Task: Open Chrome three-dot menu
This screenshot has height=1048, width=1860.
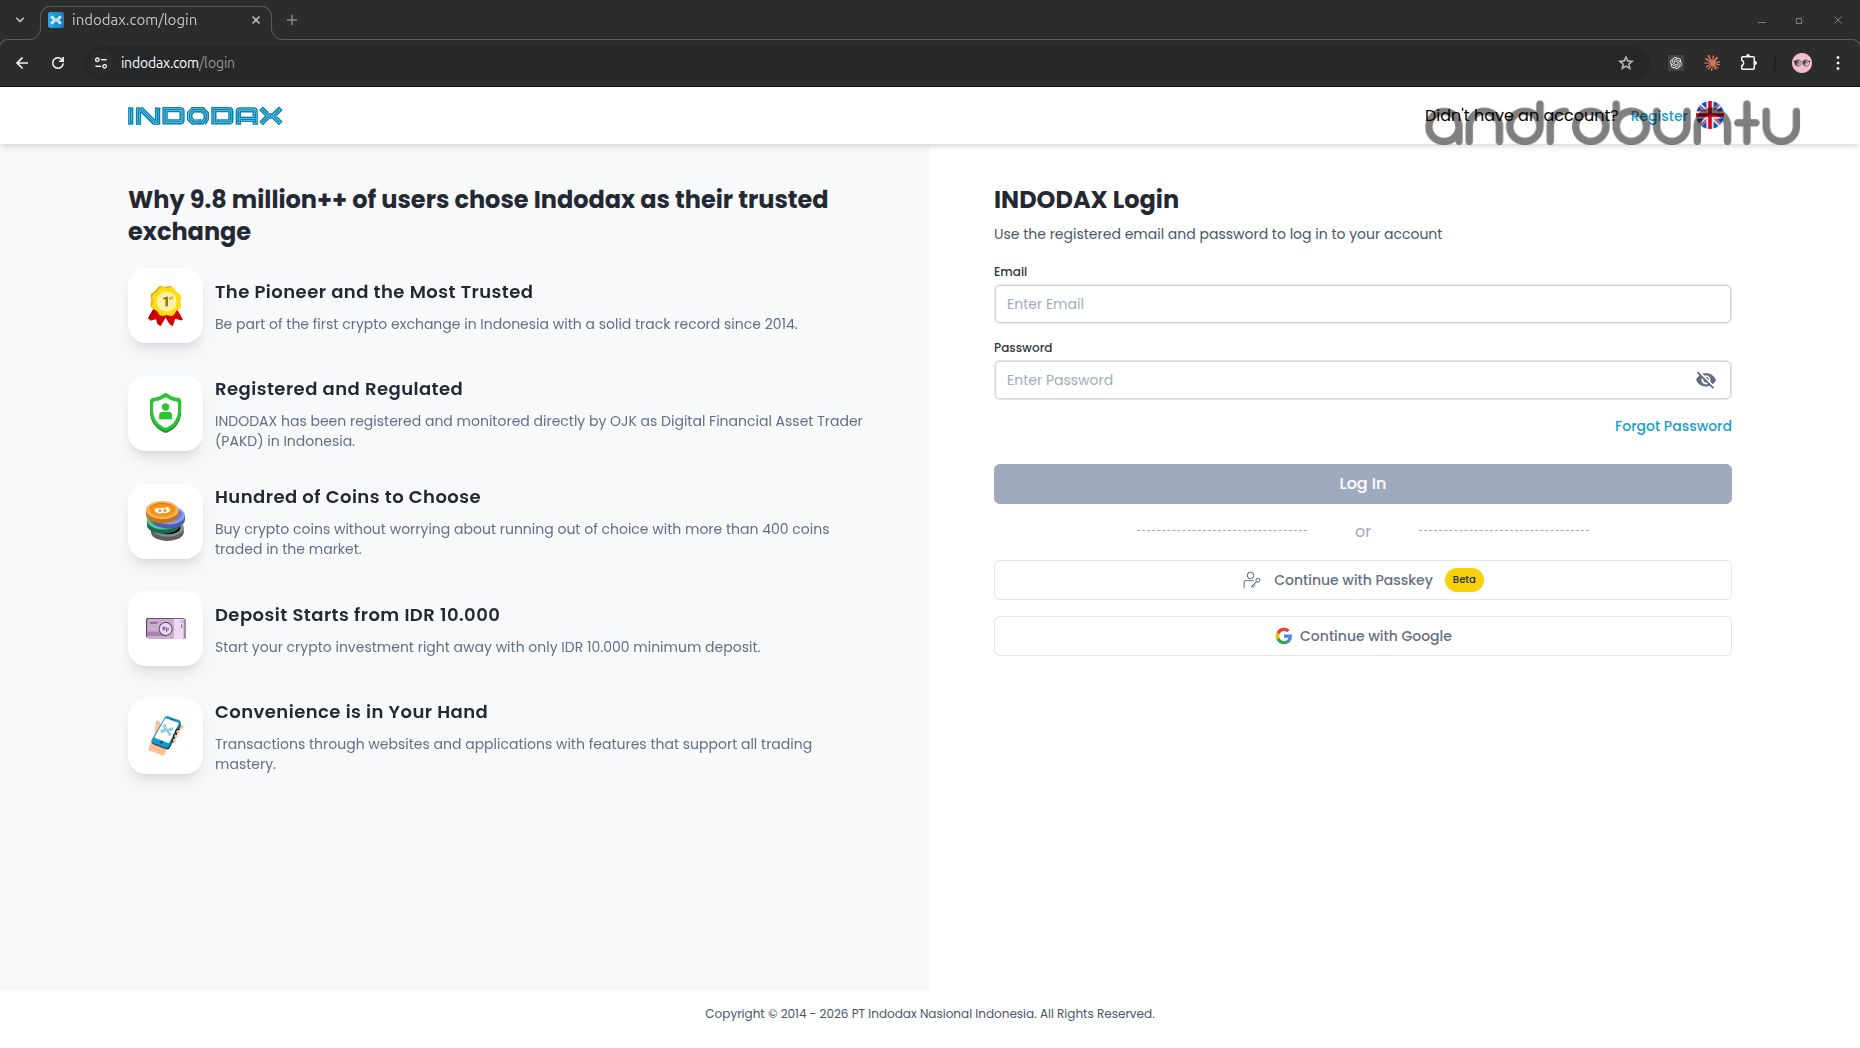Action: pyautogui.click(x=1838, y=63)
